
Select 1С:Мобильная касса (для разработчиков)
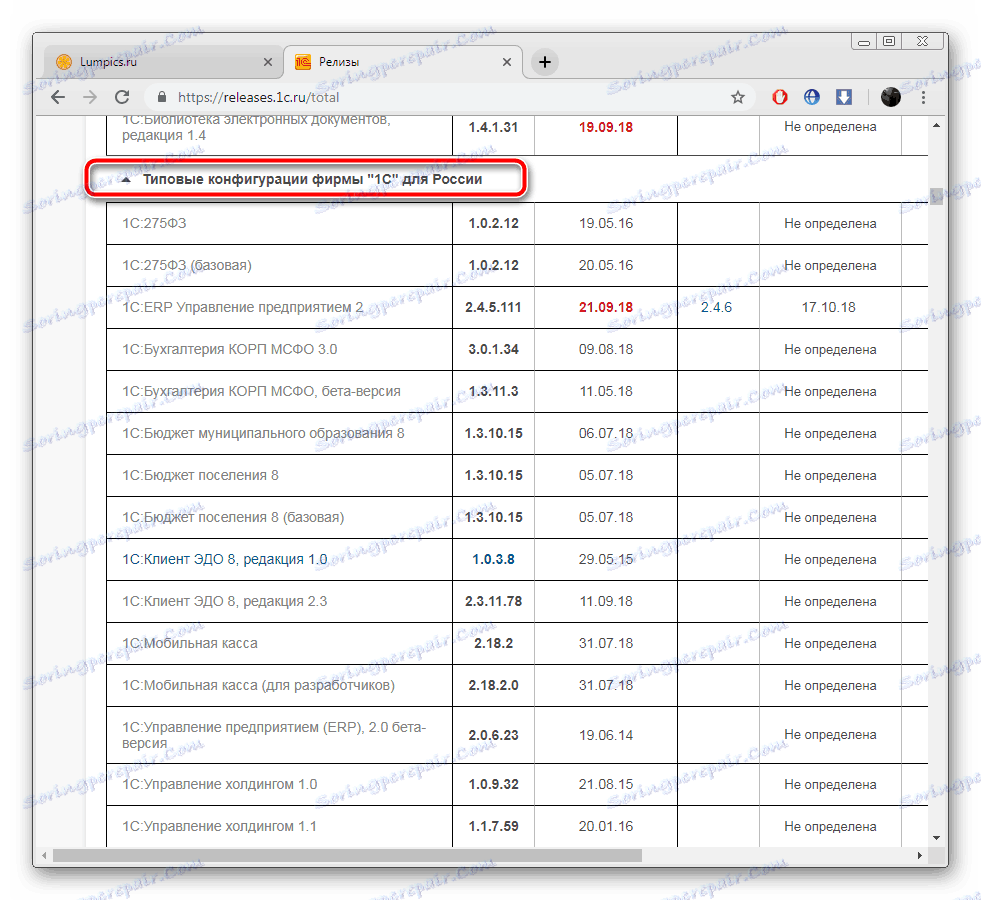coord(258,685)
